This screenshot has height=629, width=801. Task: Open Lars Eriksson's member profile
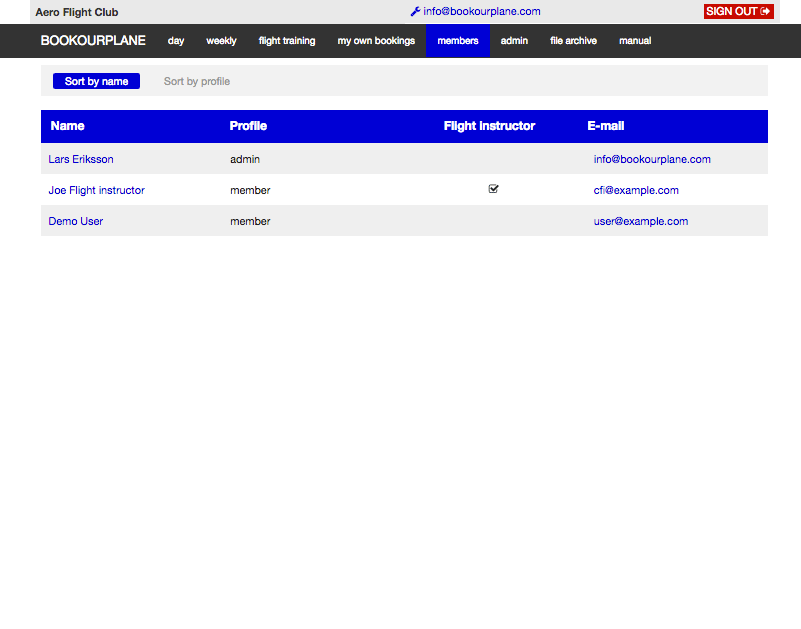tap(81, 159)
